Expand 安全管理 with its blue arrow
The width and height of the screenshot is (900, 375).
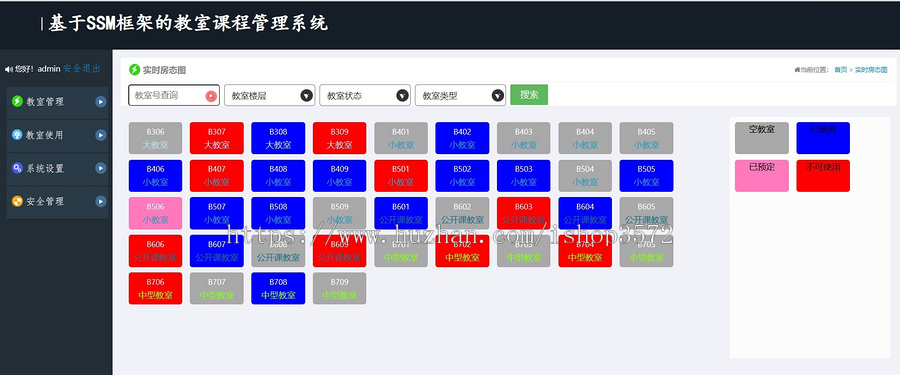[101, 202]
